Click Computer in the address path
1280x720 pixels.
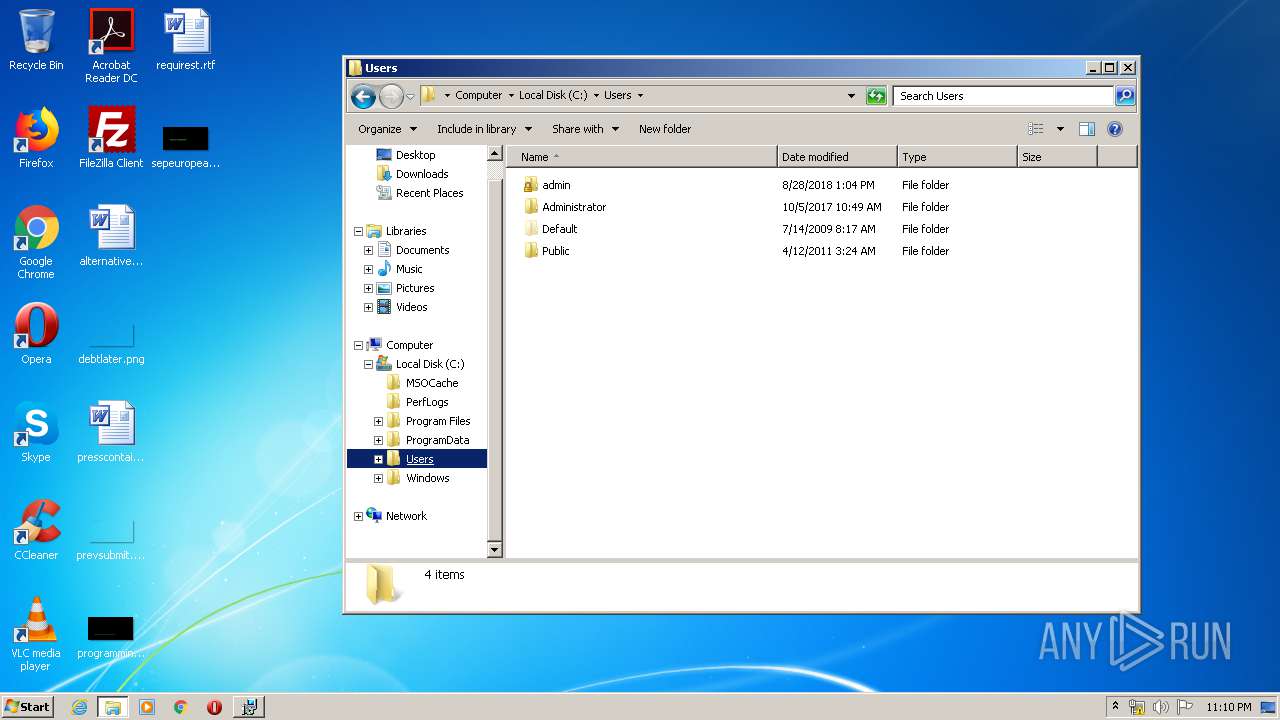(x=478, y=95)
